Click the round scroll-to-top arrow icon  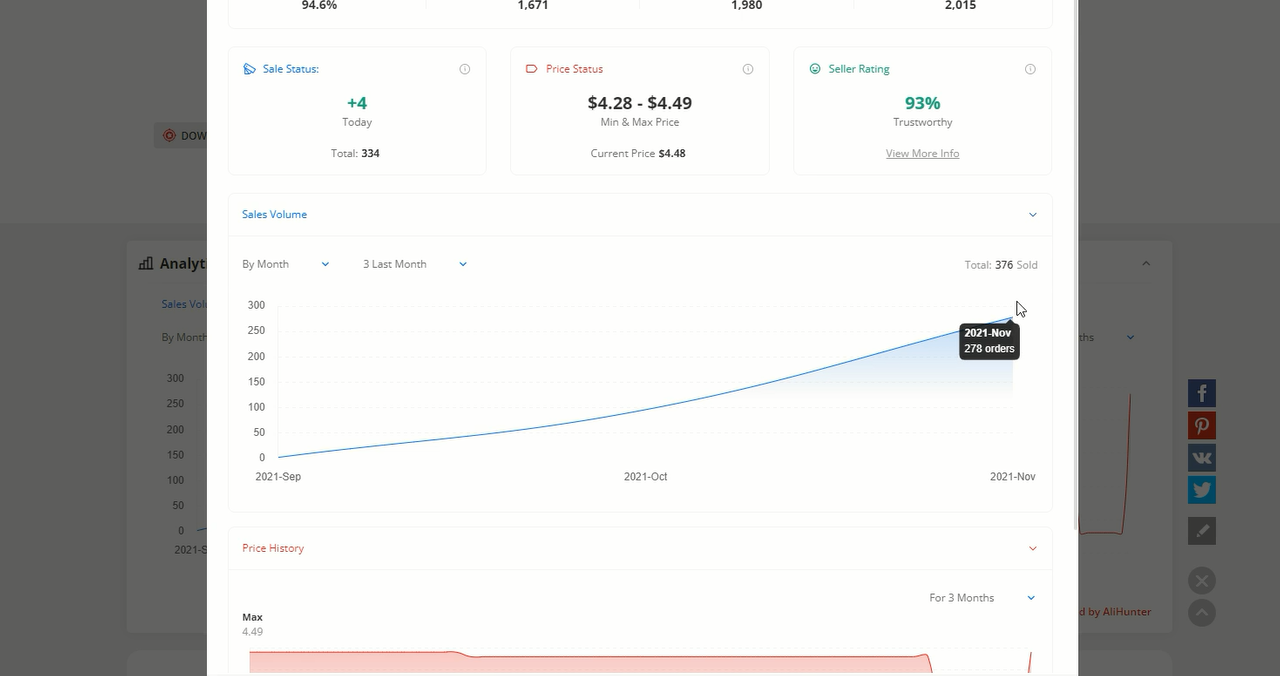click(x=1201, y=613)
